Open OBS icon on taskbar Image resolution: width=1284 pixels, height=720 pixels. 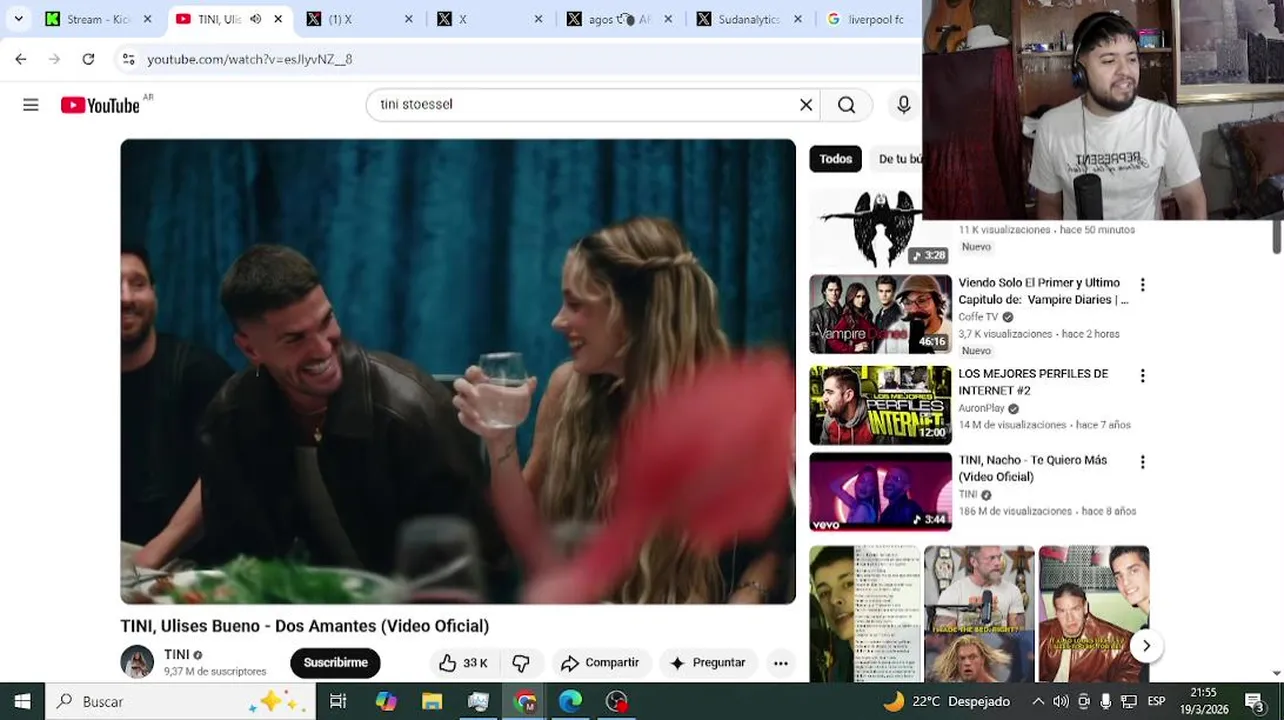(617, 701)
